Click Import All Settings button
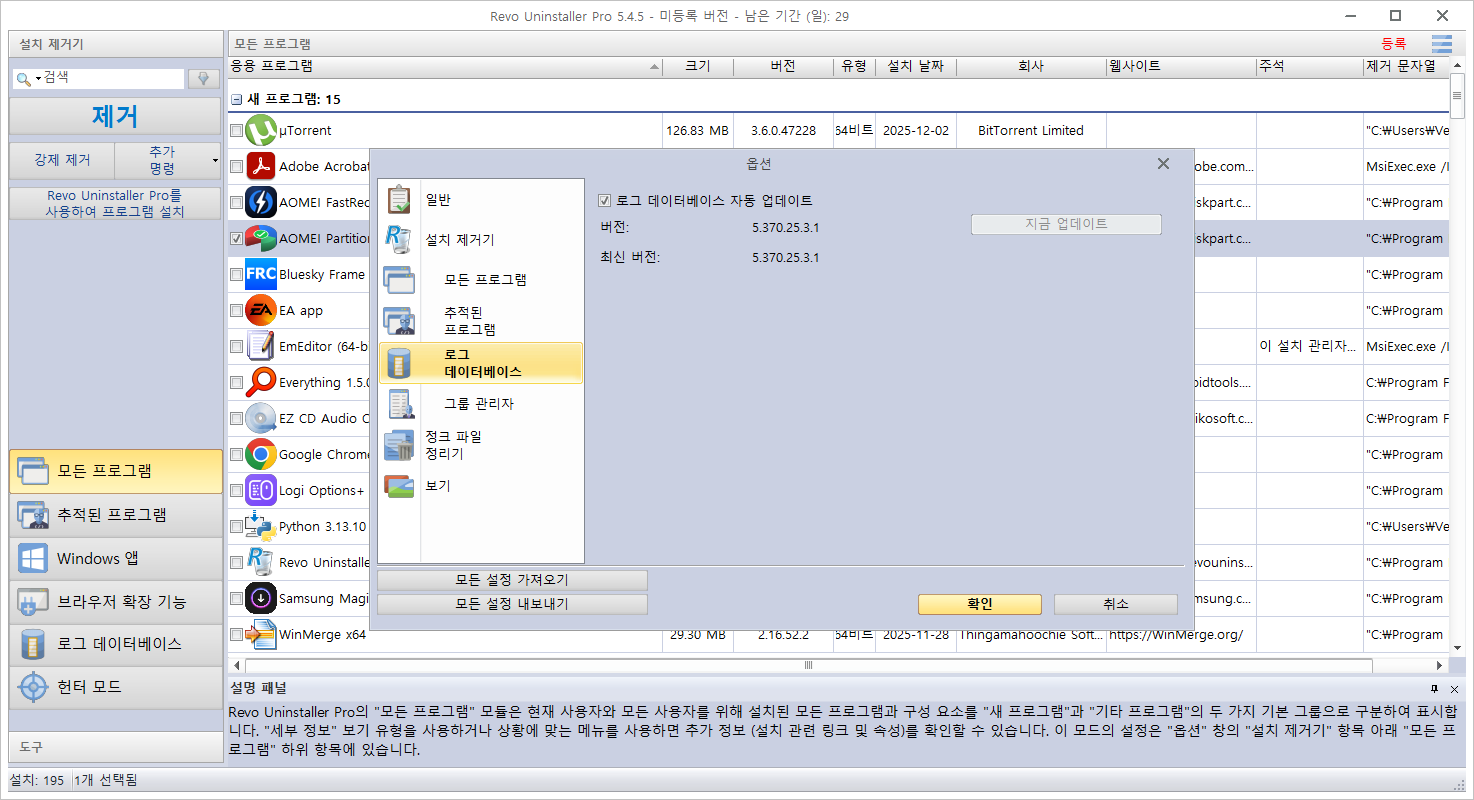Image resolution: width=1474 pixels, height=800 pixels. (512, 580)
